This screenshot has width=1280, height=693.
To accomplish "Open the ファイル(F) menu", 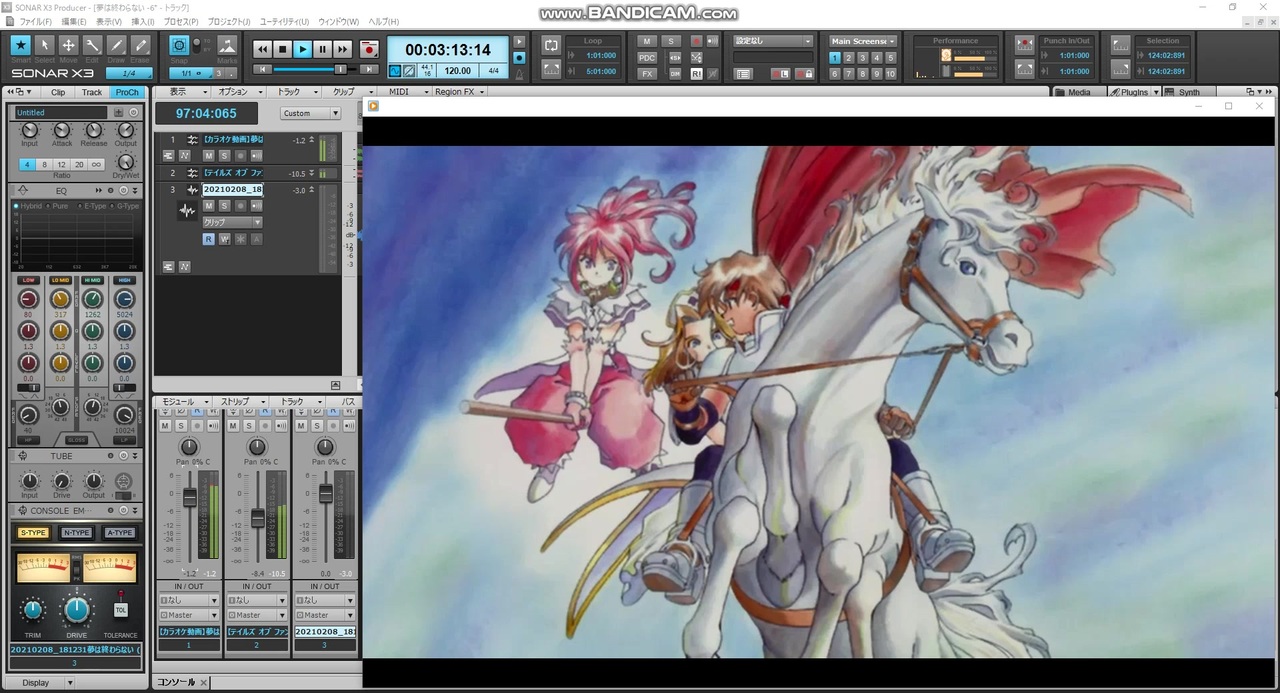I will (x=36, y=21).
